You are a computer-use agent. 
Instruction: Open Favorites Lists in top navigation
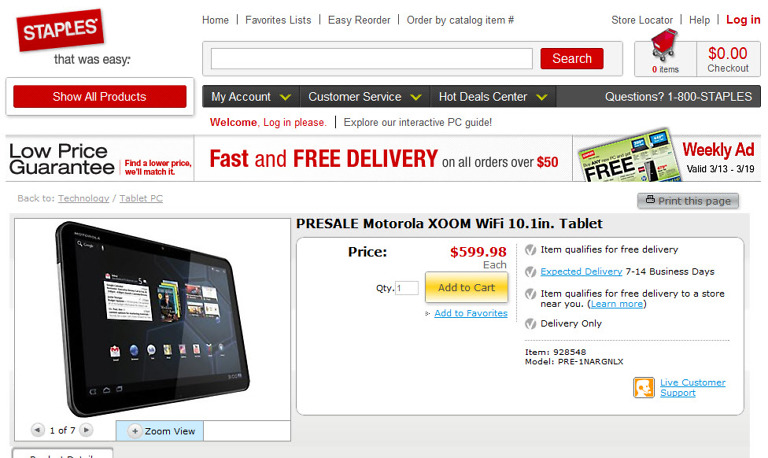(278, 20)
